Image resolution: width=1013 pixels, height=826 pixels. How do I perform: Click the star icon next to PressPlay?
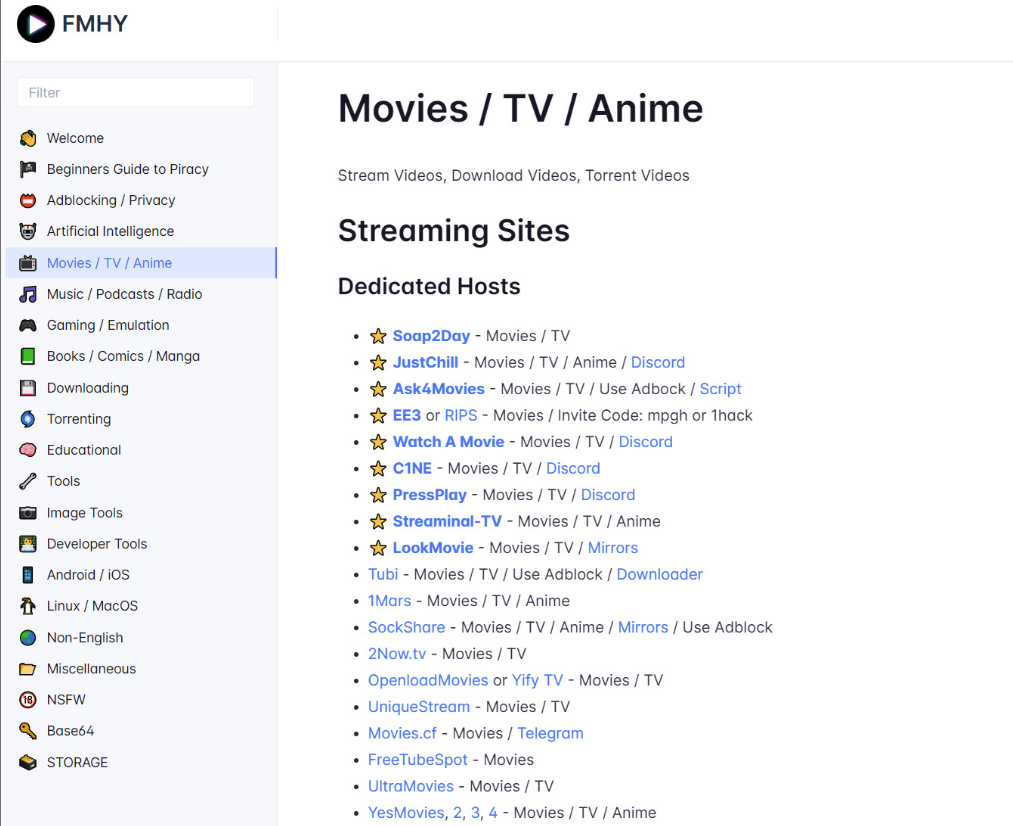pos(378,495)
